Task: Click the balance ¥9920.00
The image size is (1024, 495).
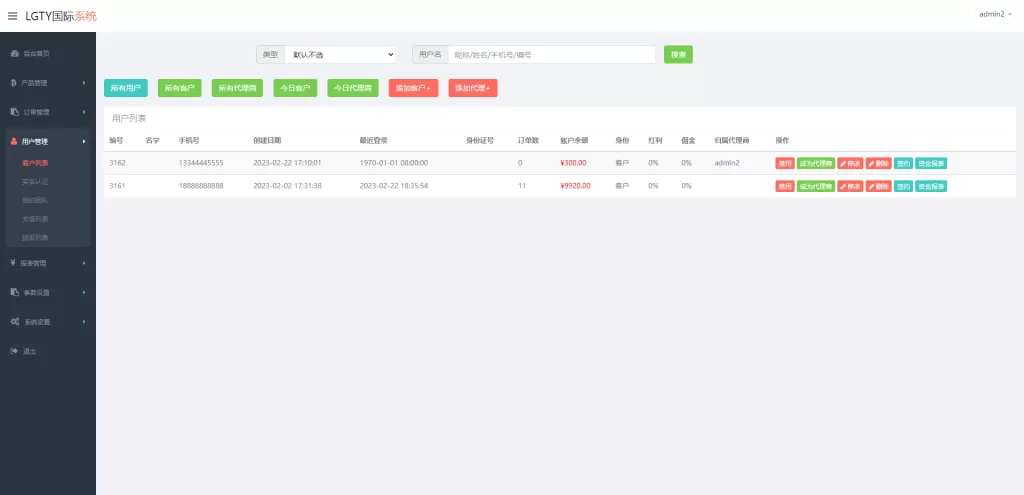Action: pyautogui.click(x=575, y=185)
